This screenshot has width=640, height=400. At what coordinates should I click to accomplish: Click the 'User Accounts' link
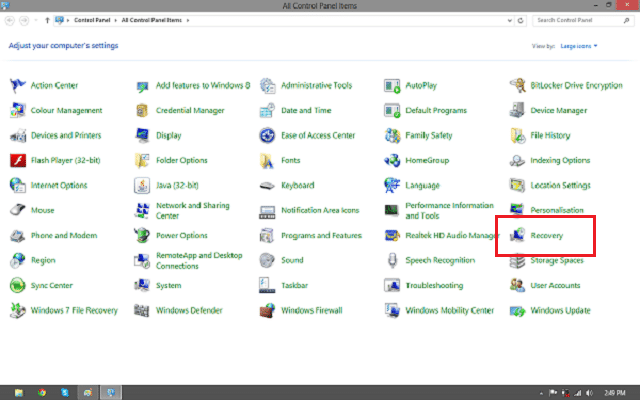555,285
